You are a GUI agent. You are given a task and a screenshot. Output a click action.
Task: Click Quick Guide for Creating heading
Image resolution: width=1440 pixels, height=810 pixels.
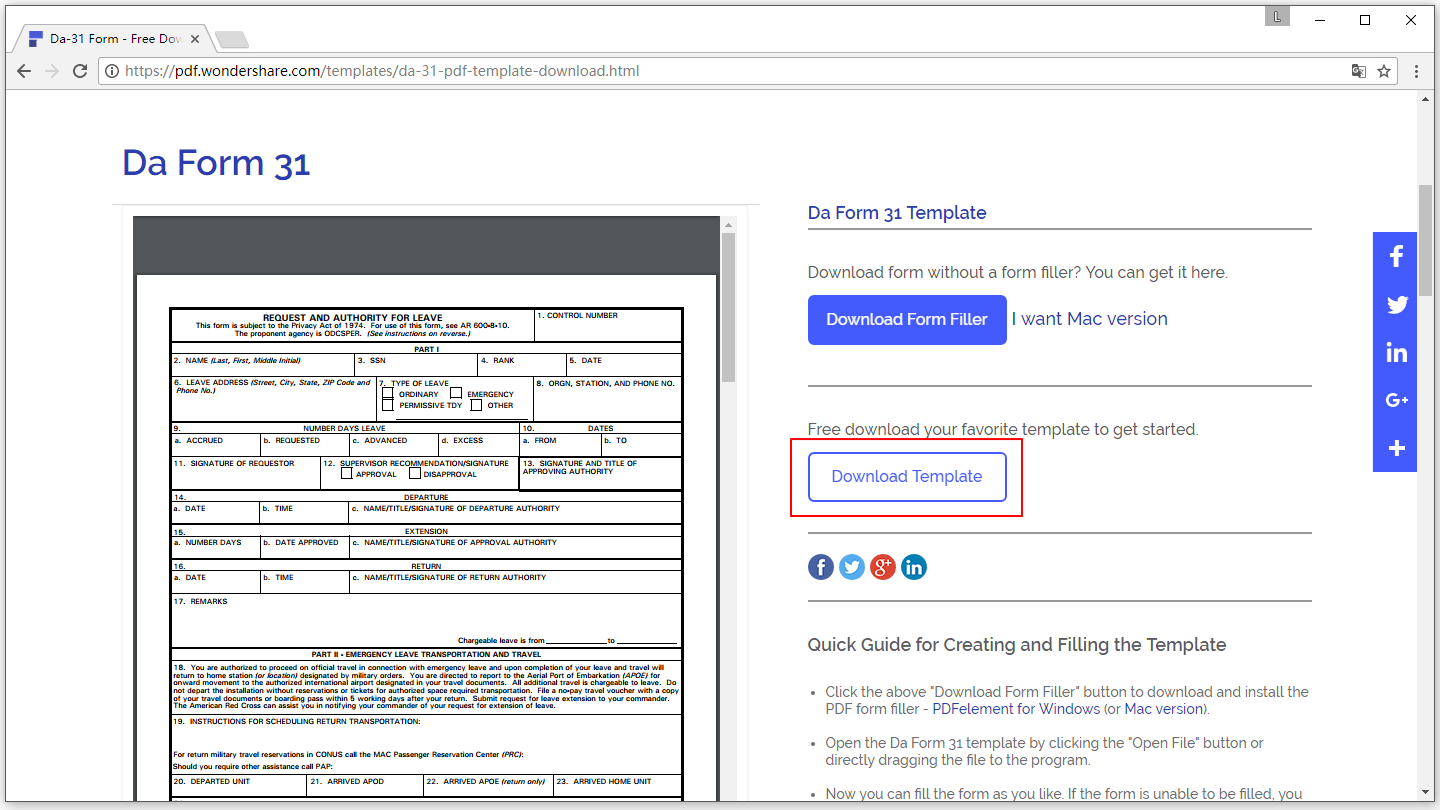[x=1017, y=645]
